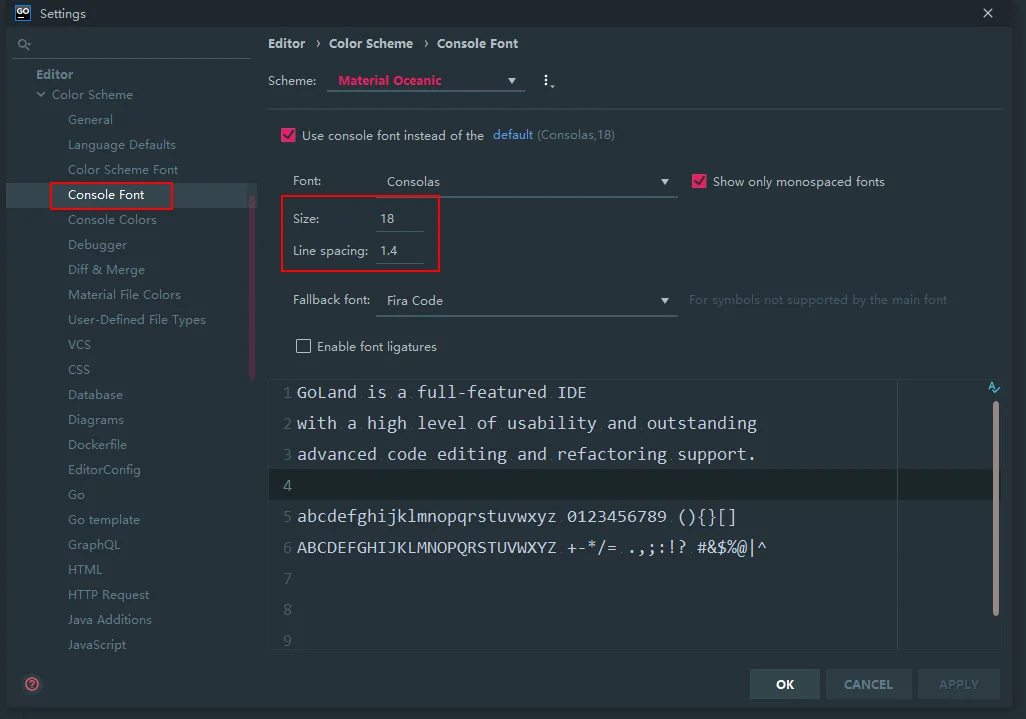Open the Fallback font dropdown showing Fira Code
The height and width of the screenshot is (719, 1026).
(527, 300)
